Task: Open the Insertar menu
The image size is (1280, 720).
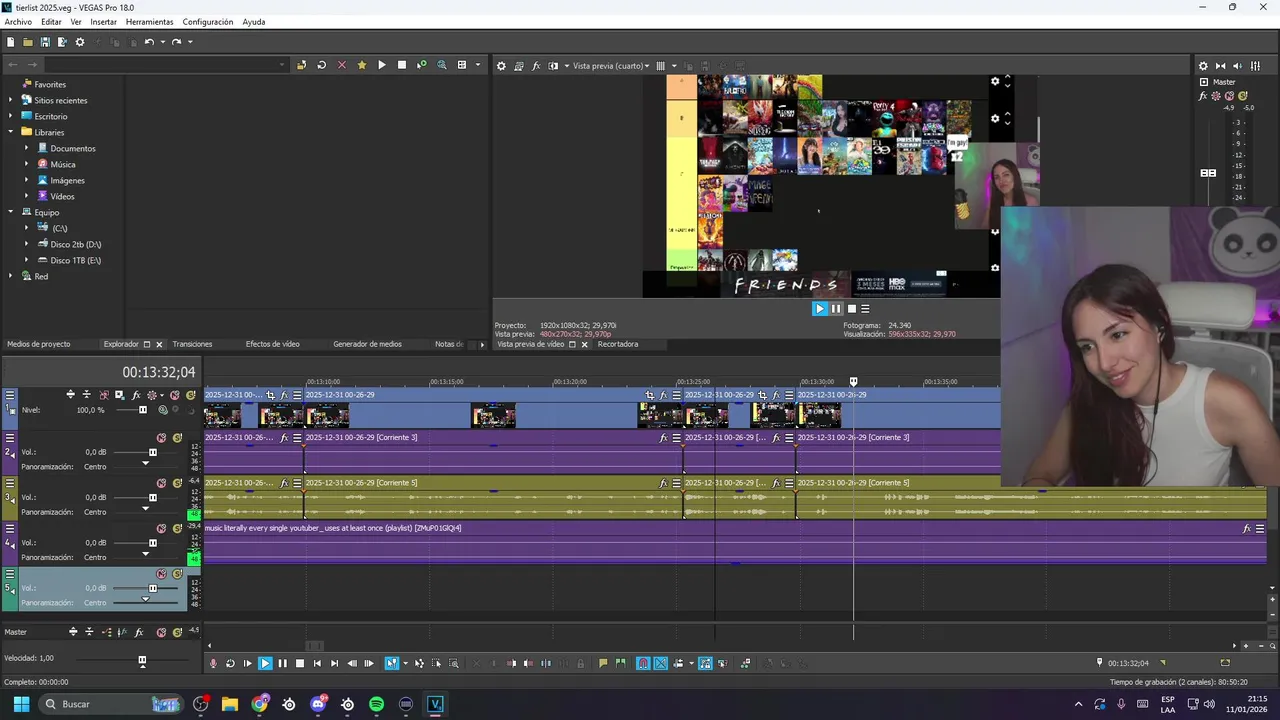Action: tap(103, 22)
